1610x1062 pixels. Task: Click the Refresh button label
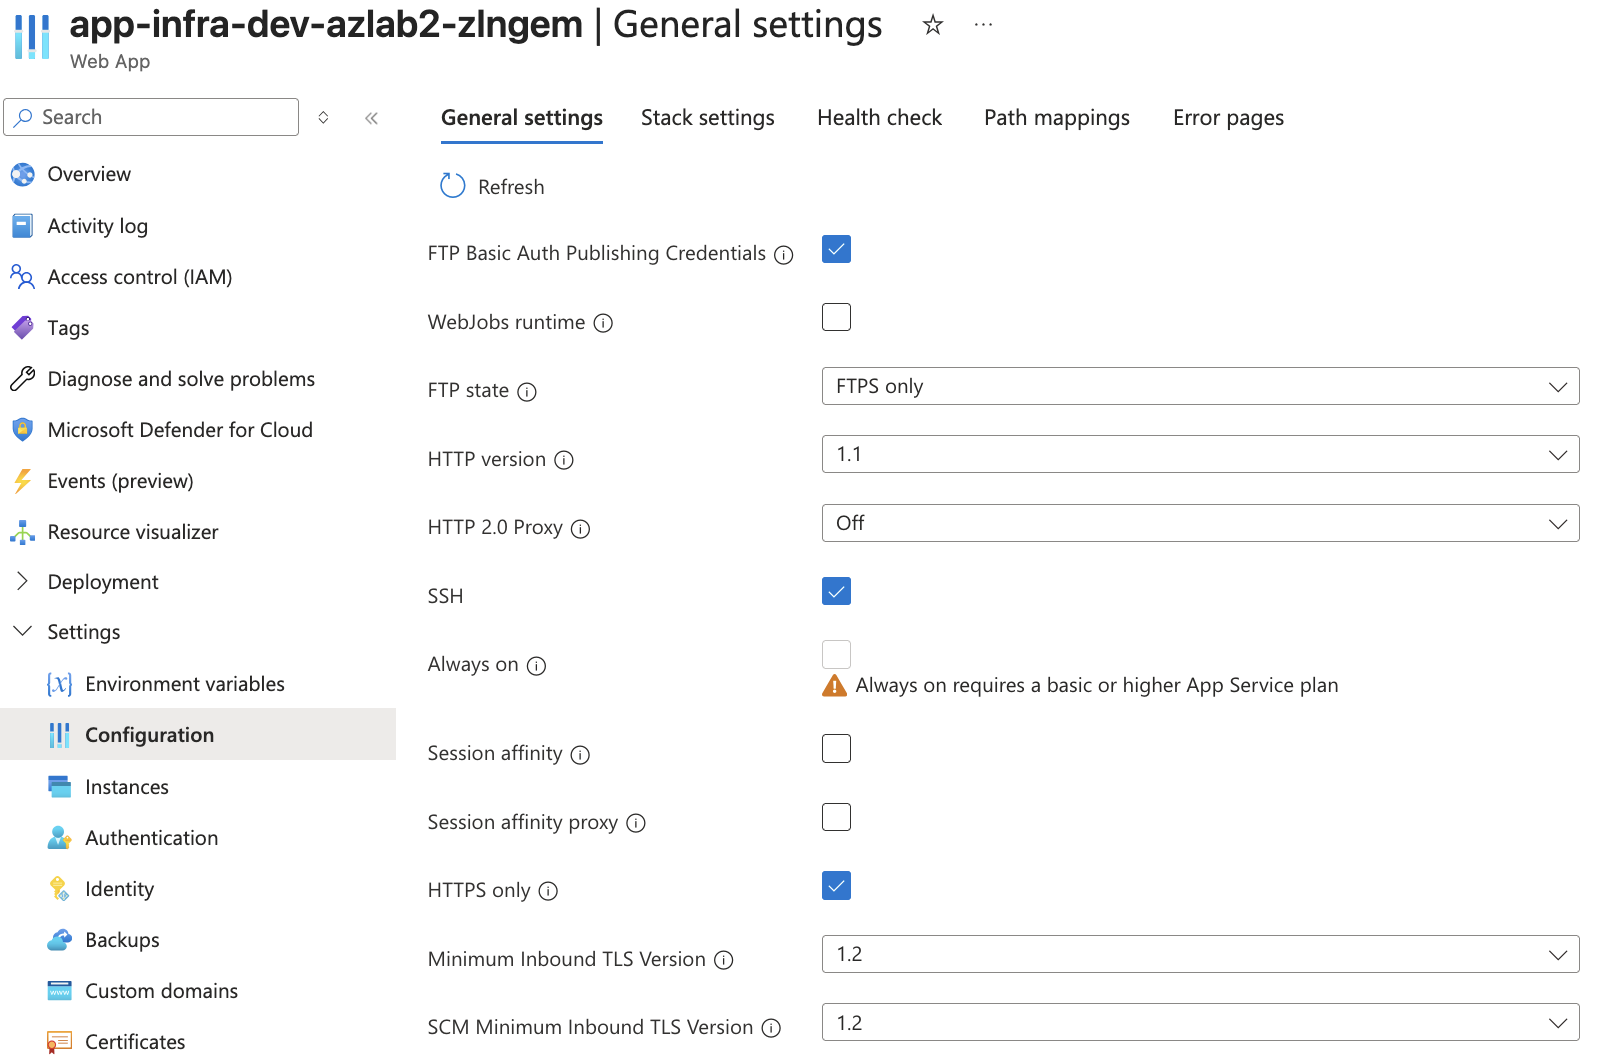pyautogui.click(x=511, y=187)
